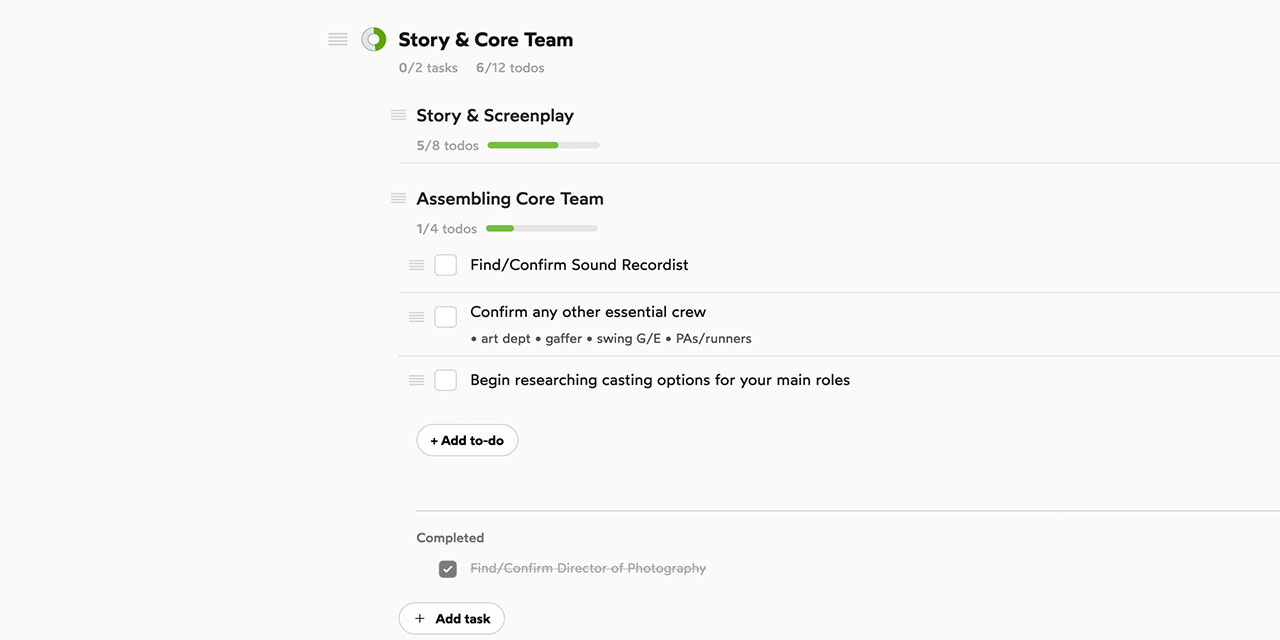Collapse the Assembling Core Team task

(x=510, y=199)
